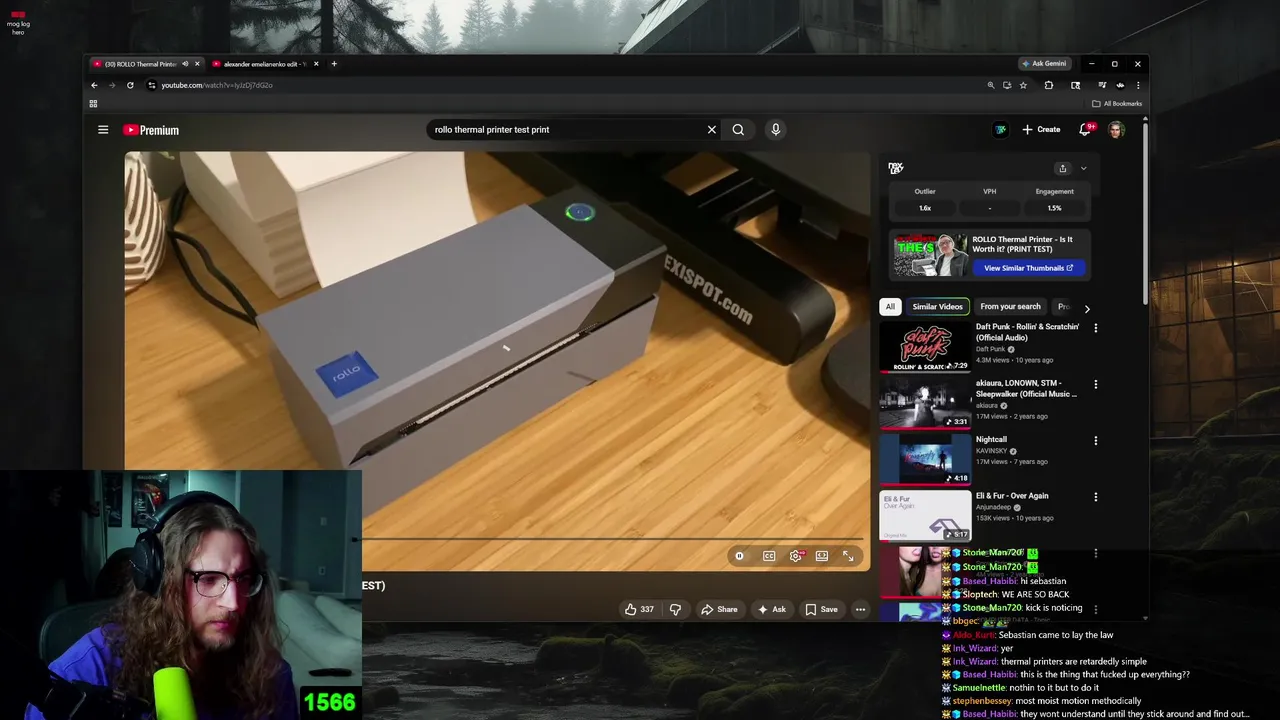Open Daft Punk Rollin' & Scratchin' thumbnail
This screenshot has width=1280, height=720.
click(x=925, y=347)
